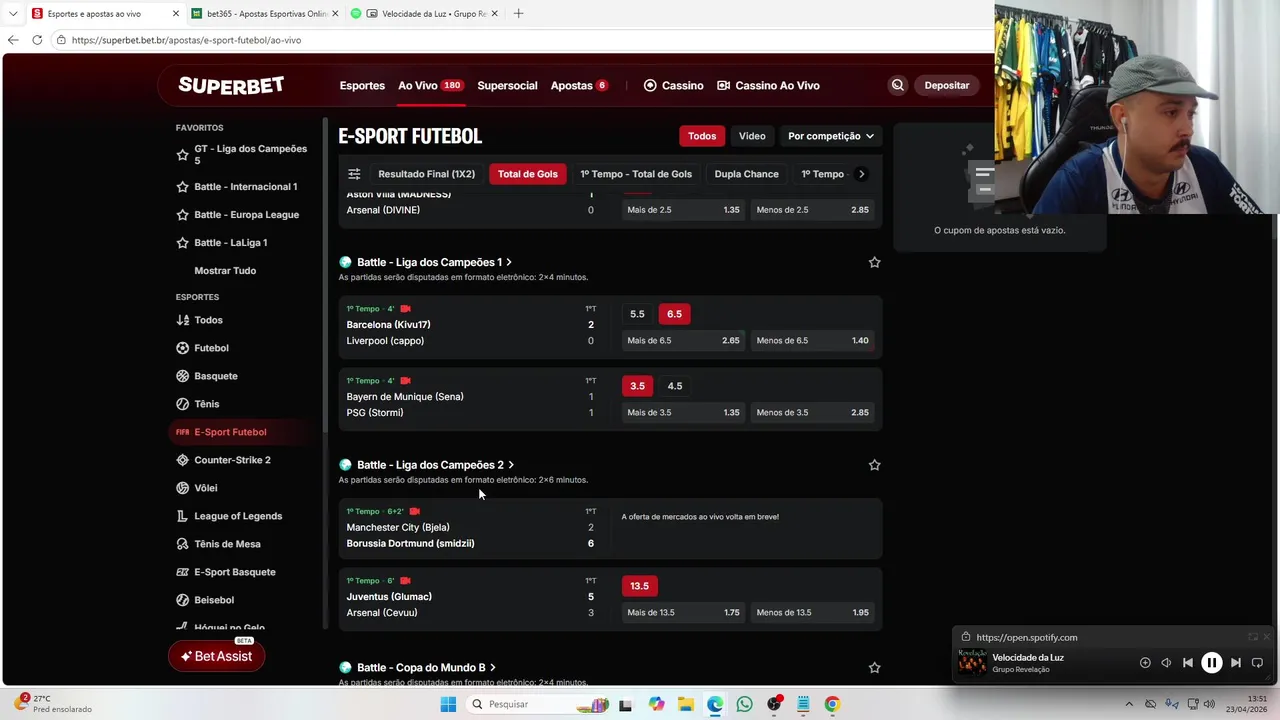The width and height of the screenshot is (1280, 720).
Task: Click the Superbet logo
Action: [x=231, y=85]
